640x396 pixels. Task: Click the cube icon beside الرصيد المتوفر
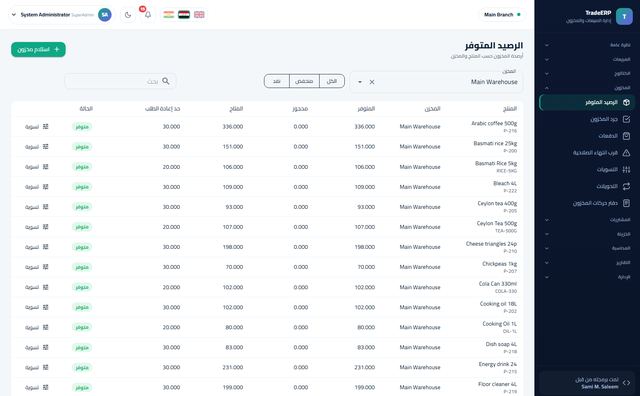626,102
